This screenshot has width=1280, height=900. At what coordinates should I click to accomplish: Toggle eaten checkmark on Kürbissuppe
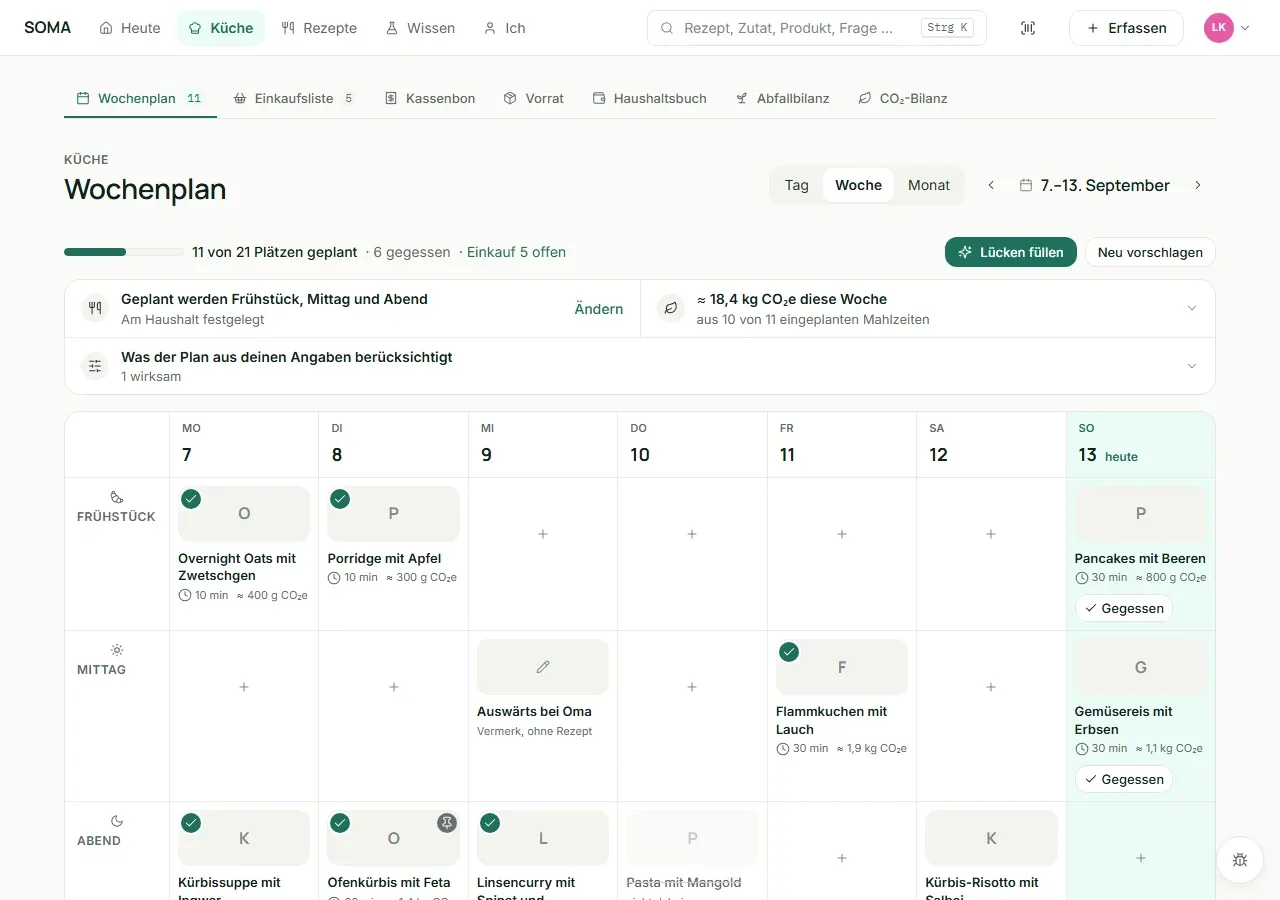[191, 823]
